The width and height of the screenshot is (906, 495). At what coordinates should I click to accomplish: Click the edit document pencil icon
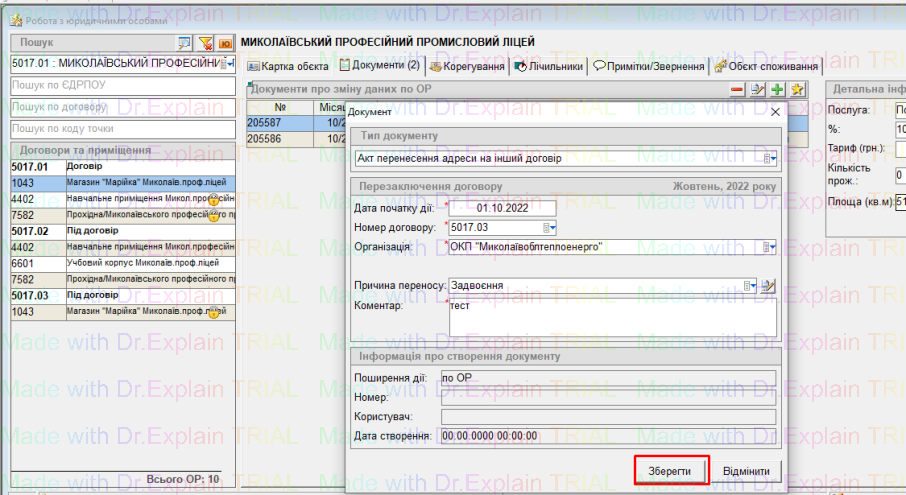[x=757, y=90]
